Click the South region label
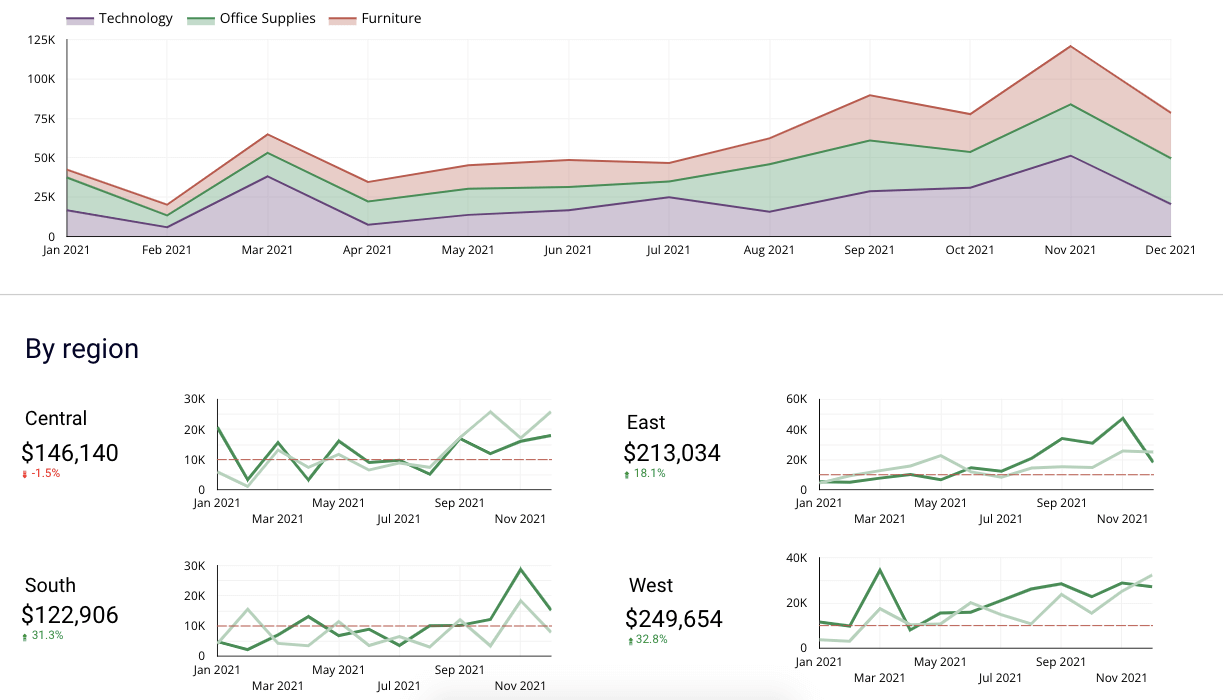The image size is (1223, 700). (x=50, y=585)
